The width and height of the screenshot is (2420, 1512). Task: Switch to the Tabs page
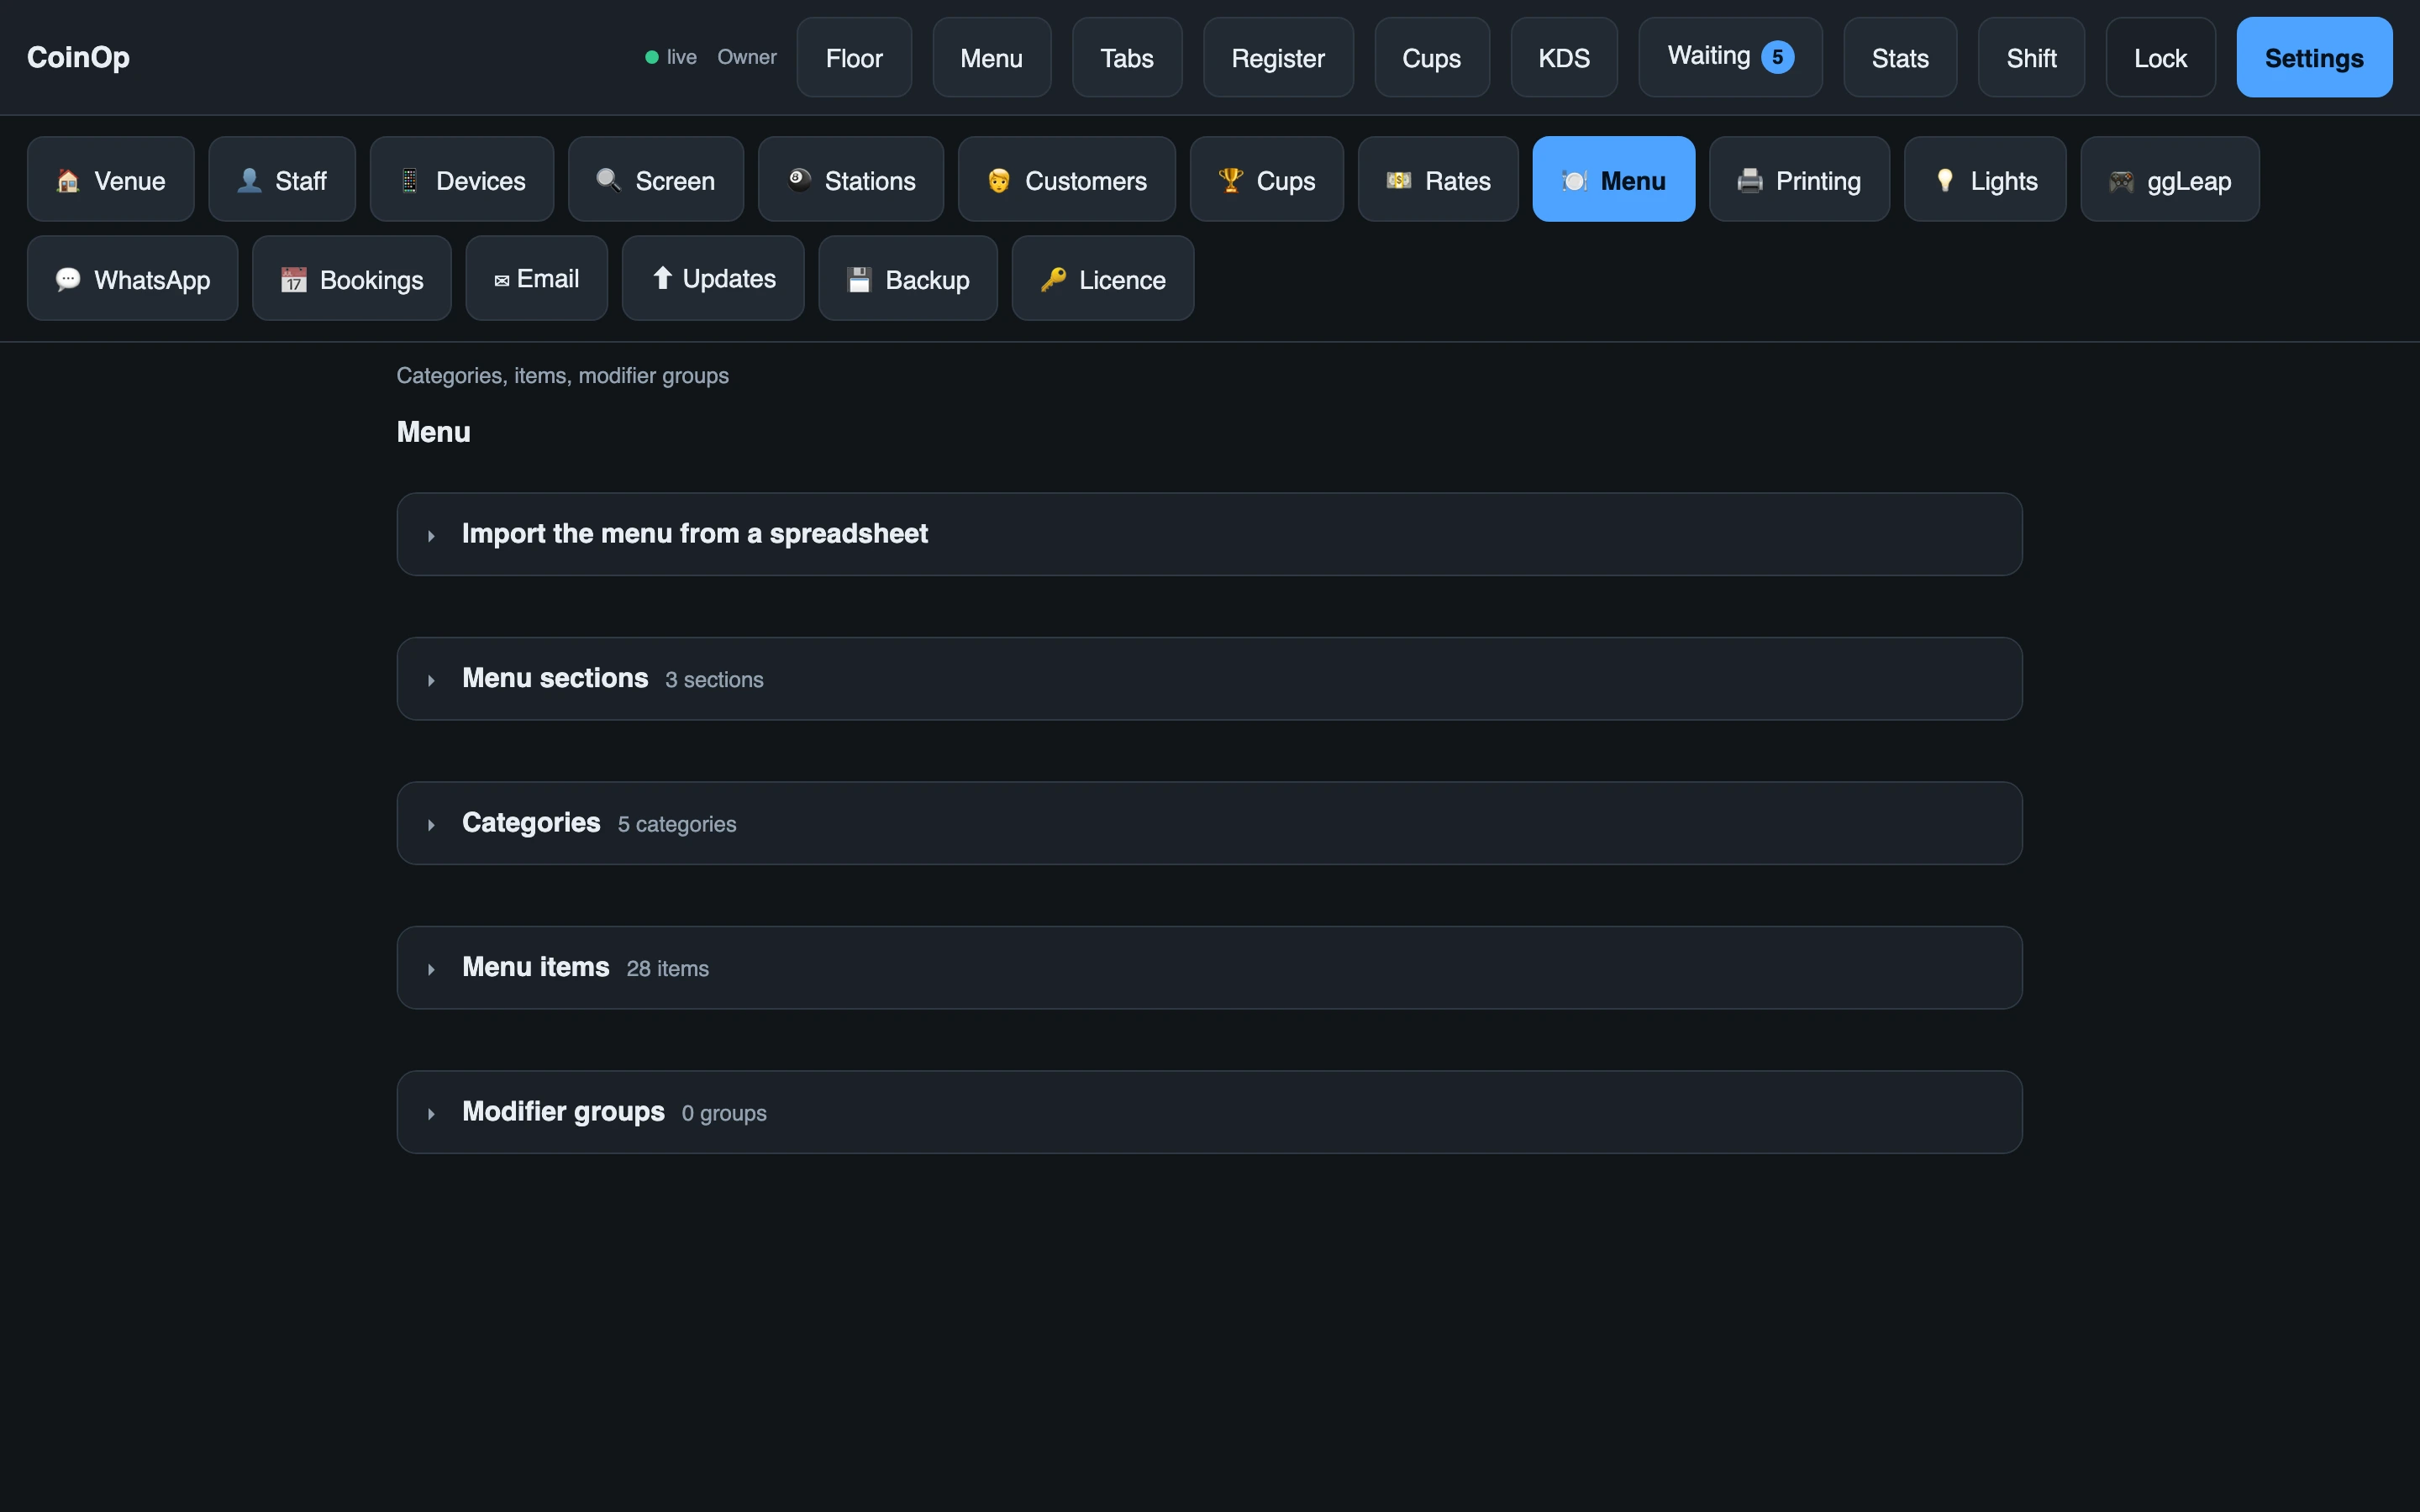pyautogui.click(x=1127, y=57)
